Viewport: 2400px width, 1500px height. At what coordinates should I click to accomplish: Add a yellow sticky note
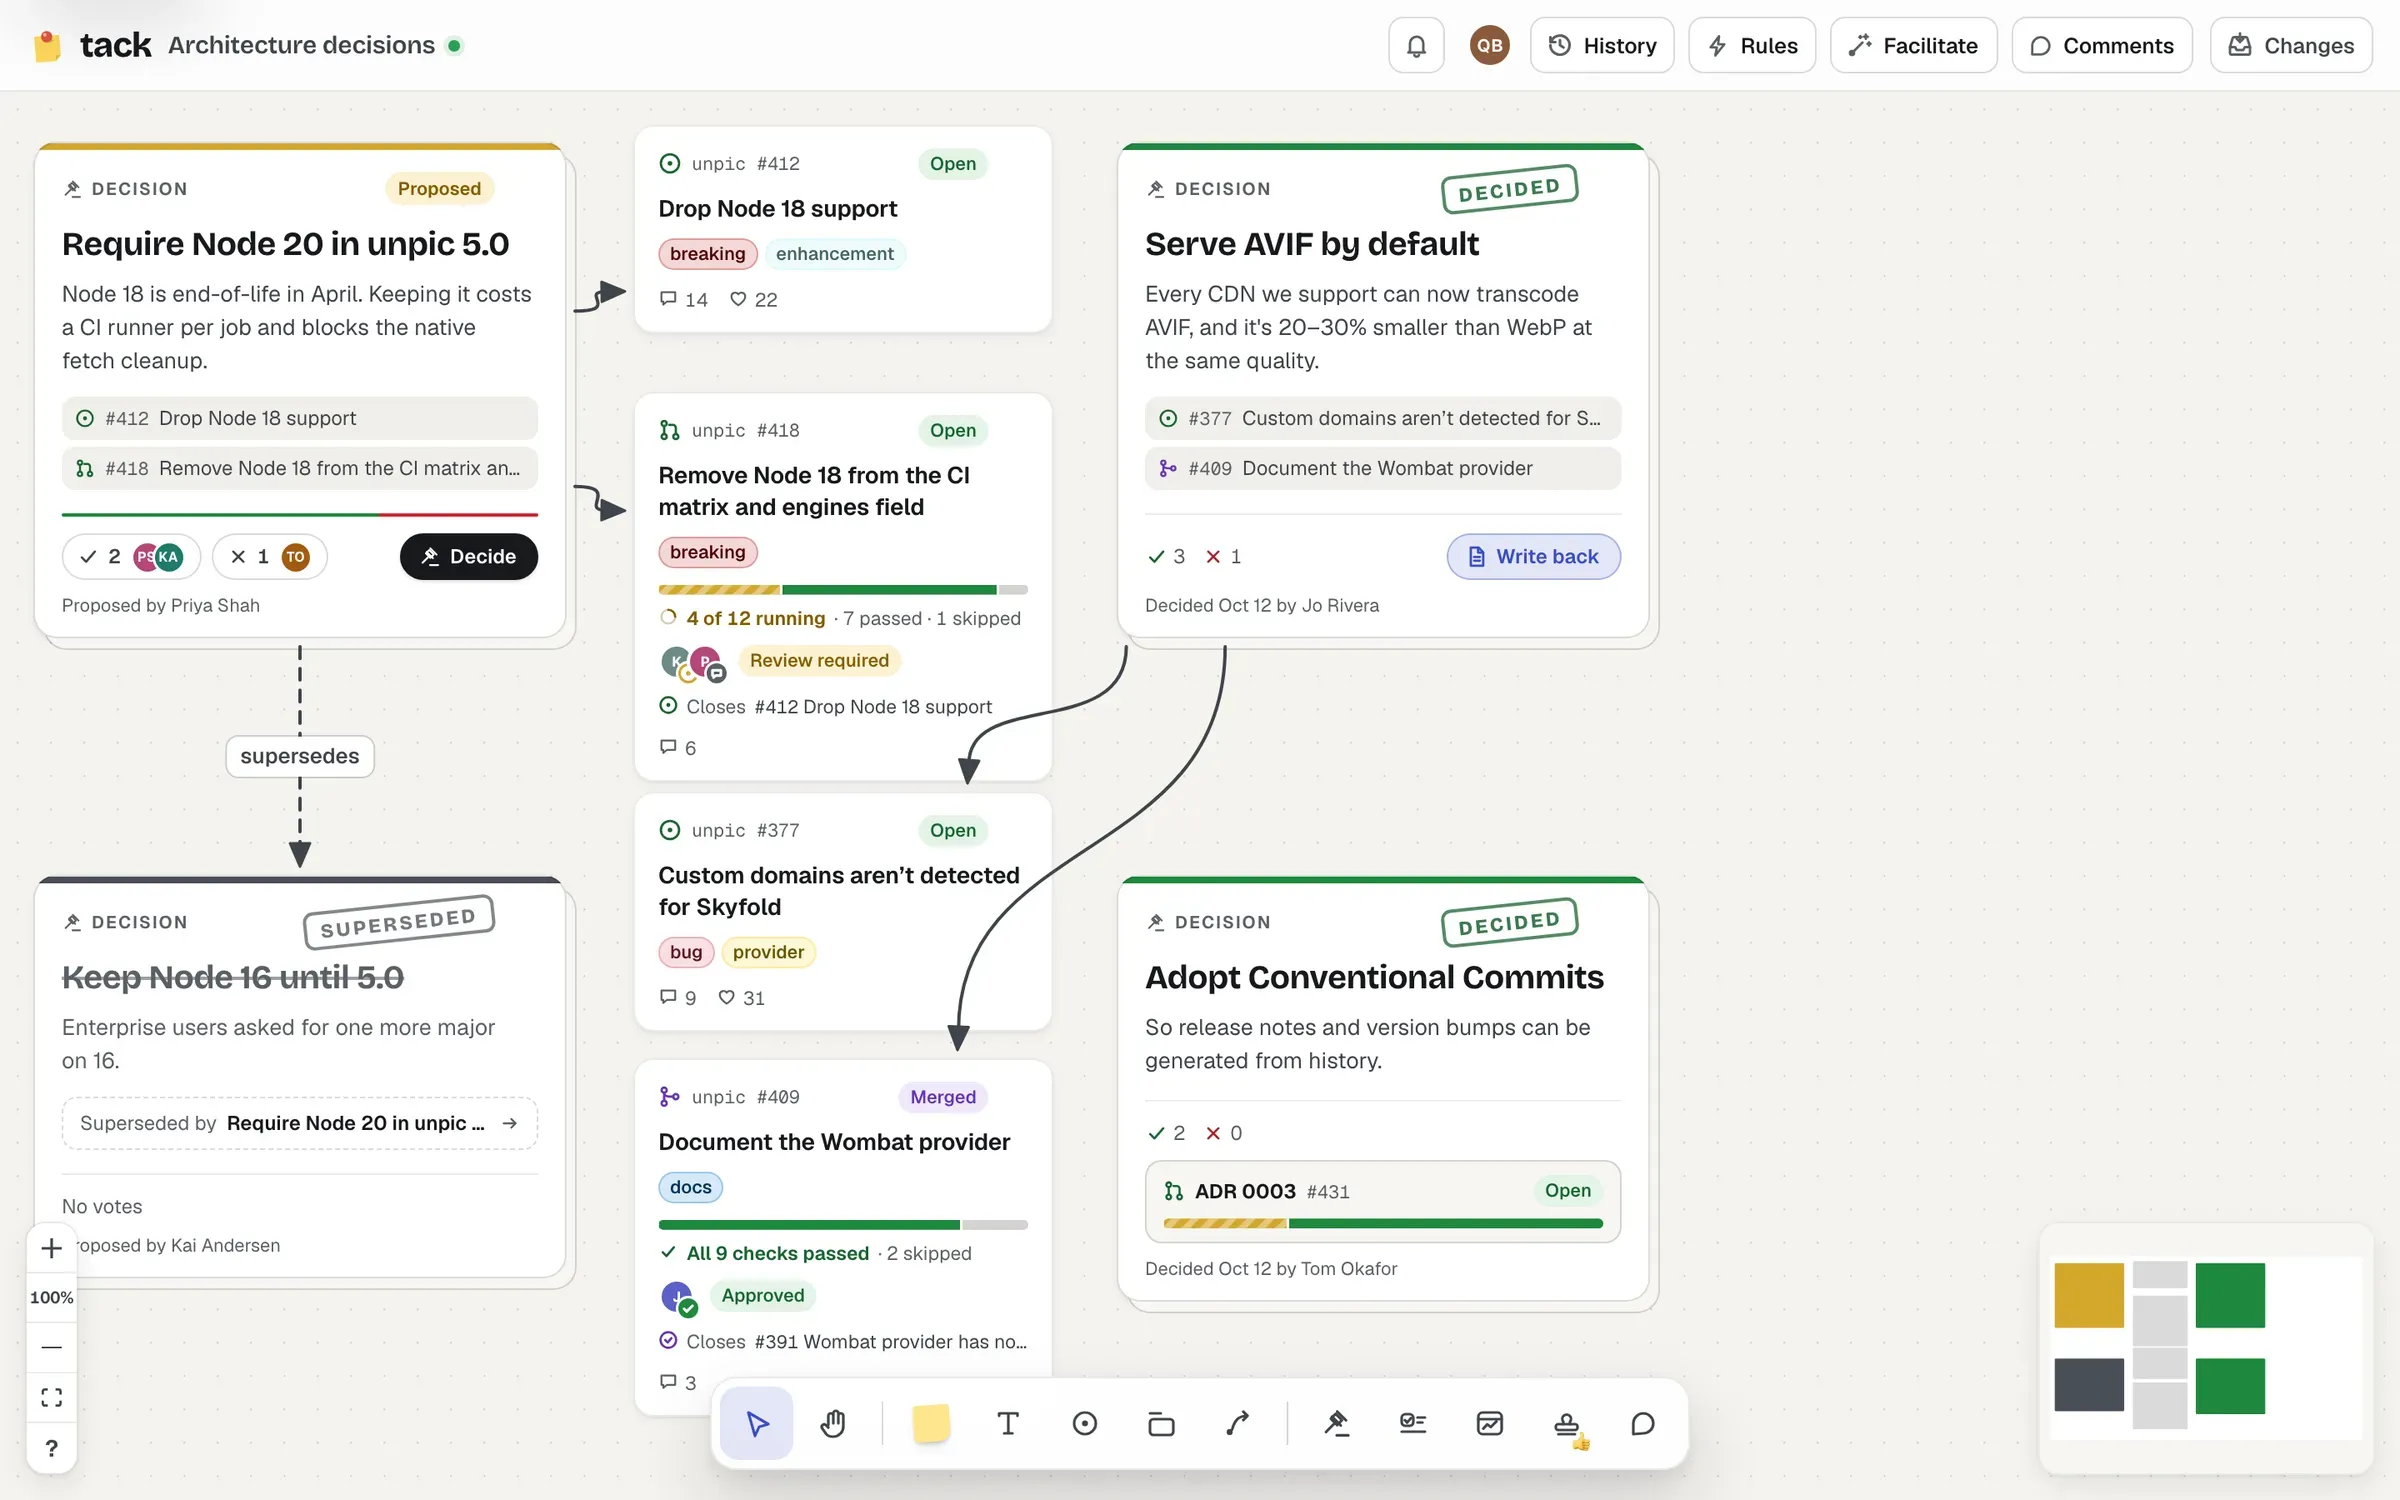[x=931, y=1423]
